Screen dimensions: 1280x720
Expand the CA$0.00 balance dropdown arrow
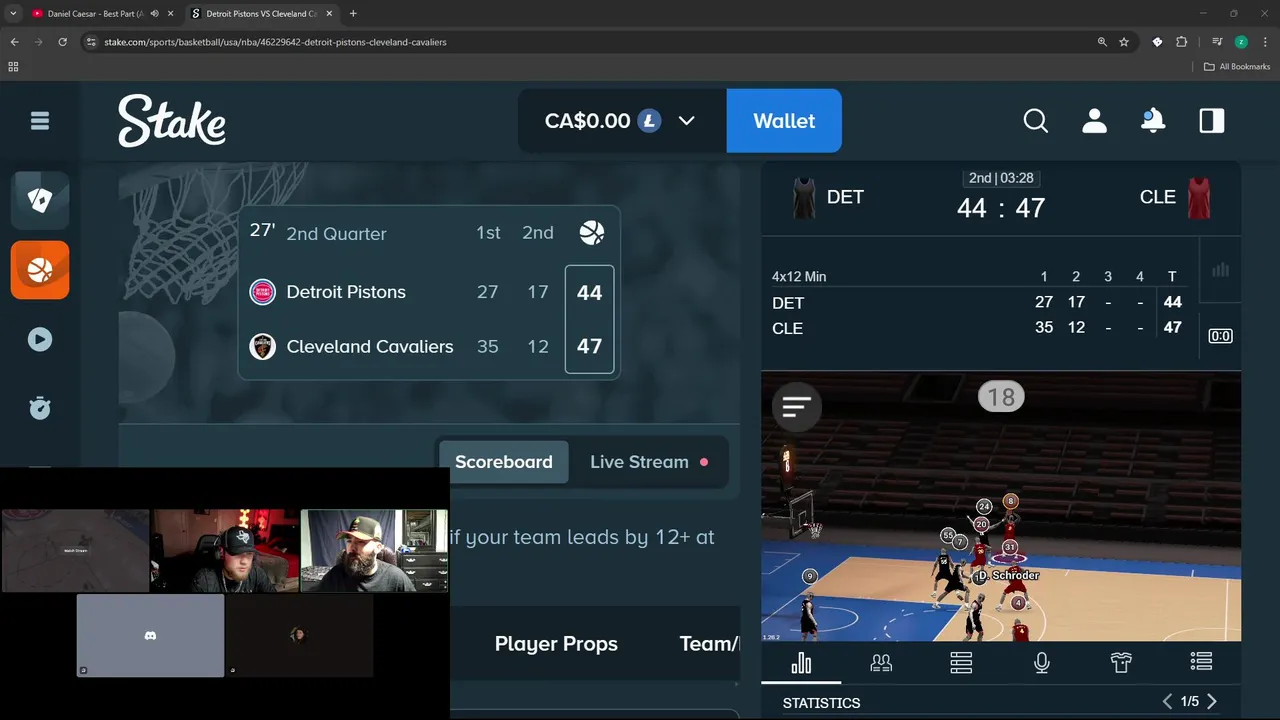point(686,121)
